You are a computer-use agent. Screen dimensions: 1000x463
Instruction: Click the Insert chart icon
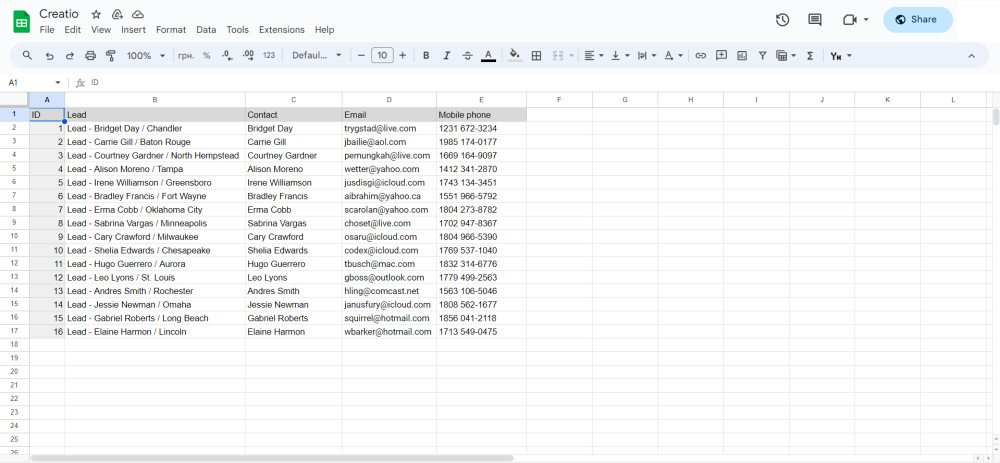[742, 56]
